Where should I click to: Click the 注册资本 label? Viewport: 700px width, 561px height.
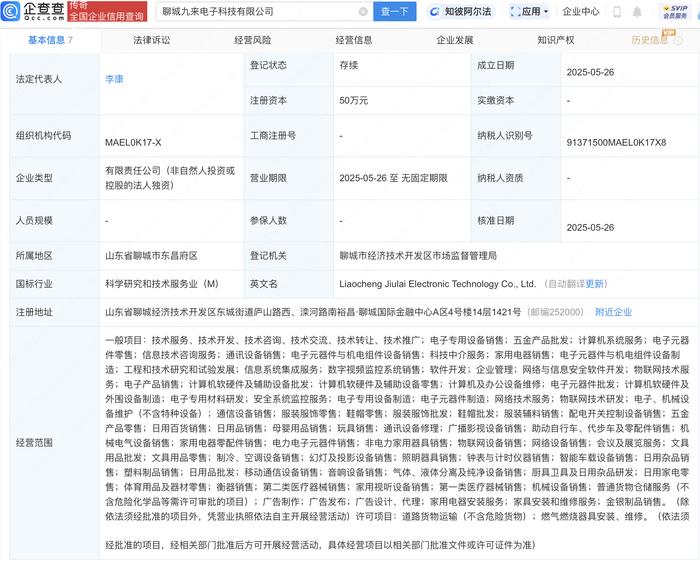point(268,100)
